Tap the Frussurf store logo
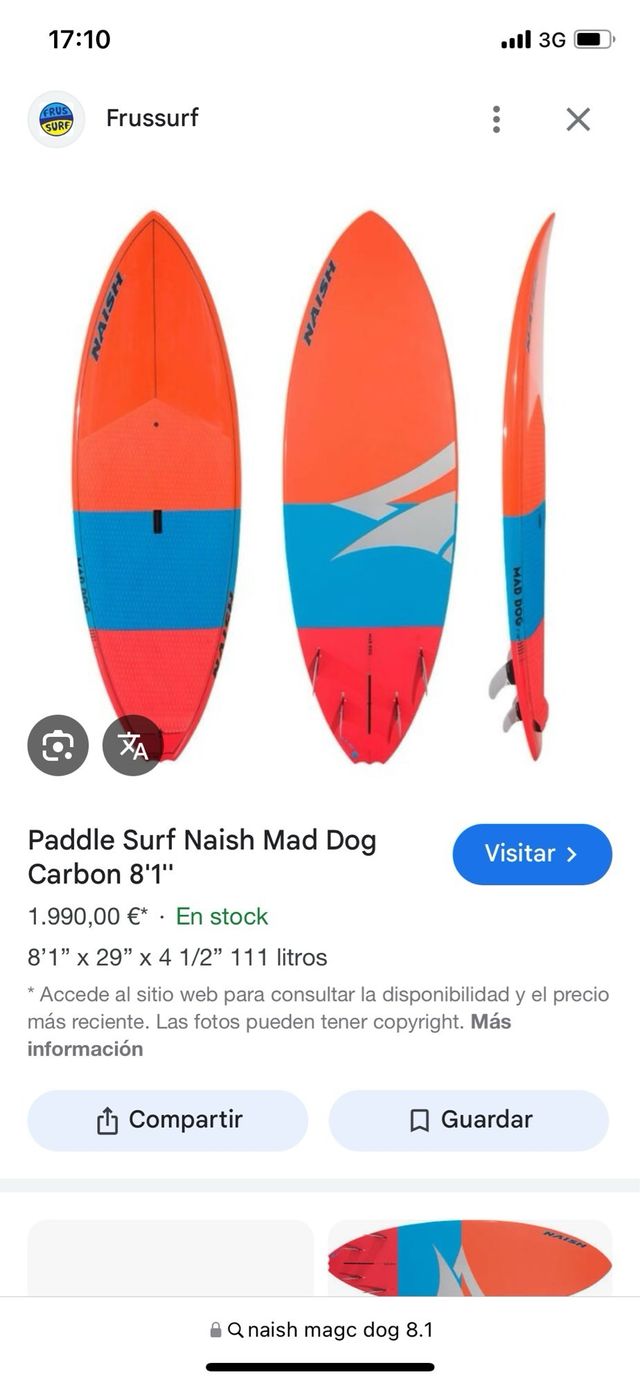The height and width of the screenshot is (1385, 640). [56, 119]
